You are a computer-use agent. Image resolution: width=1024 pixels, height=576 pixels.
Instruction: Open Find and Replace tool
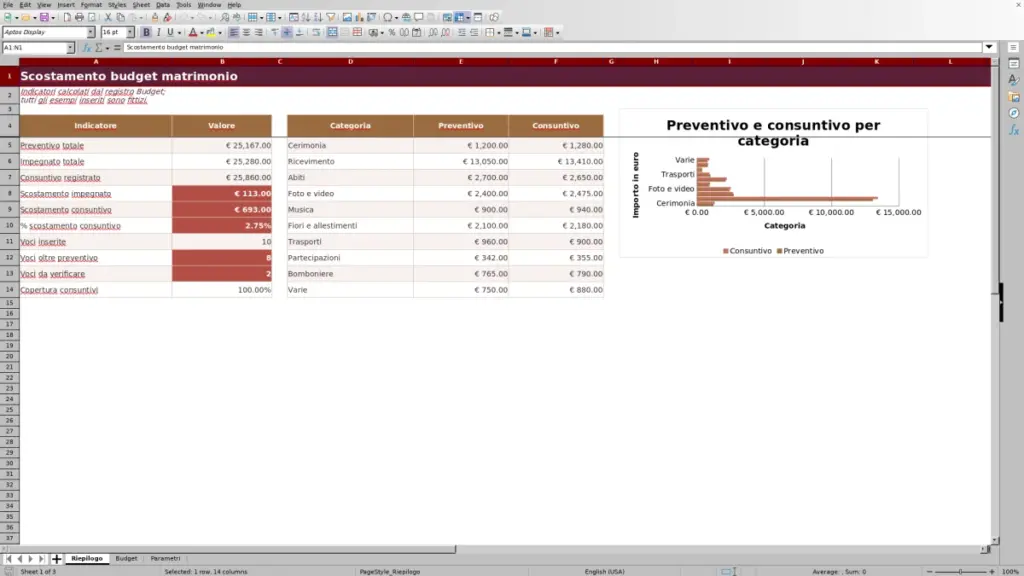click(x=225, y=18)
